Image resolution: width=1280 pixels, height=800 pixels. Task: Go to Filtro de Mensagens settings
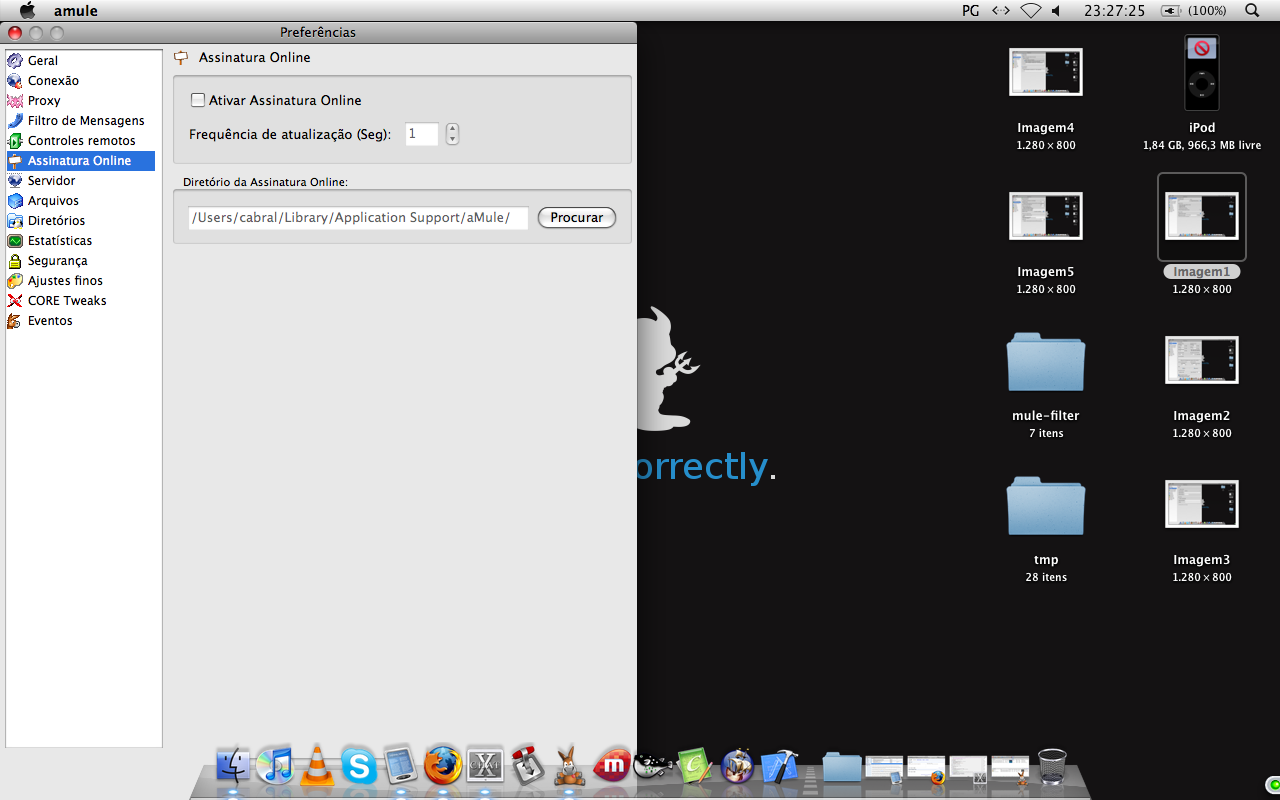click(85, 121)
